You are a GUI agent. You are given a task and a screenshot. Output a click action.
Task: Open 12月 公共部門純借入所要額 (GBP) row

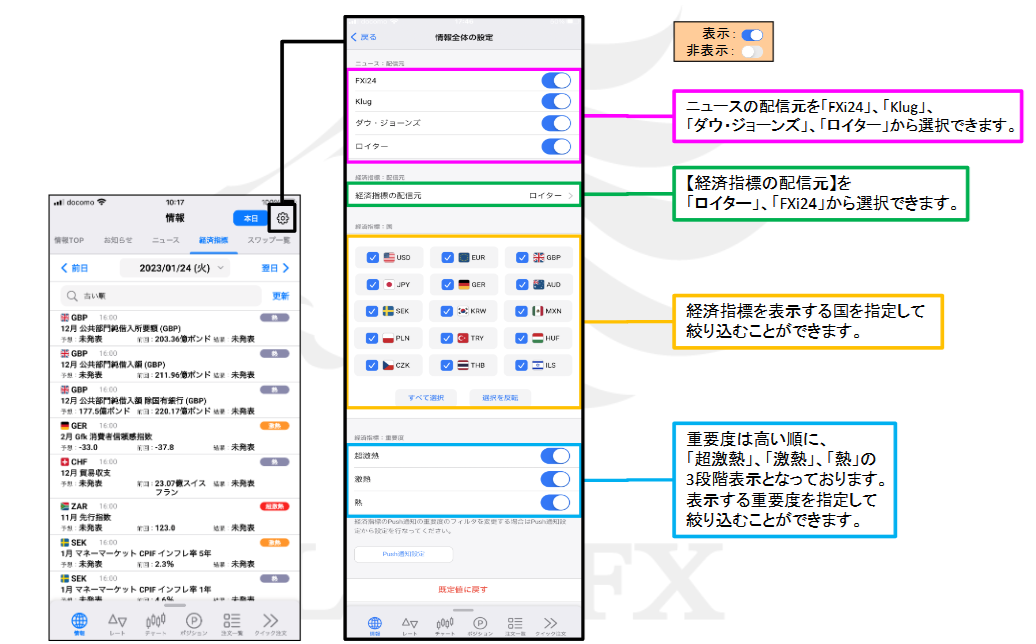point(175,328)
